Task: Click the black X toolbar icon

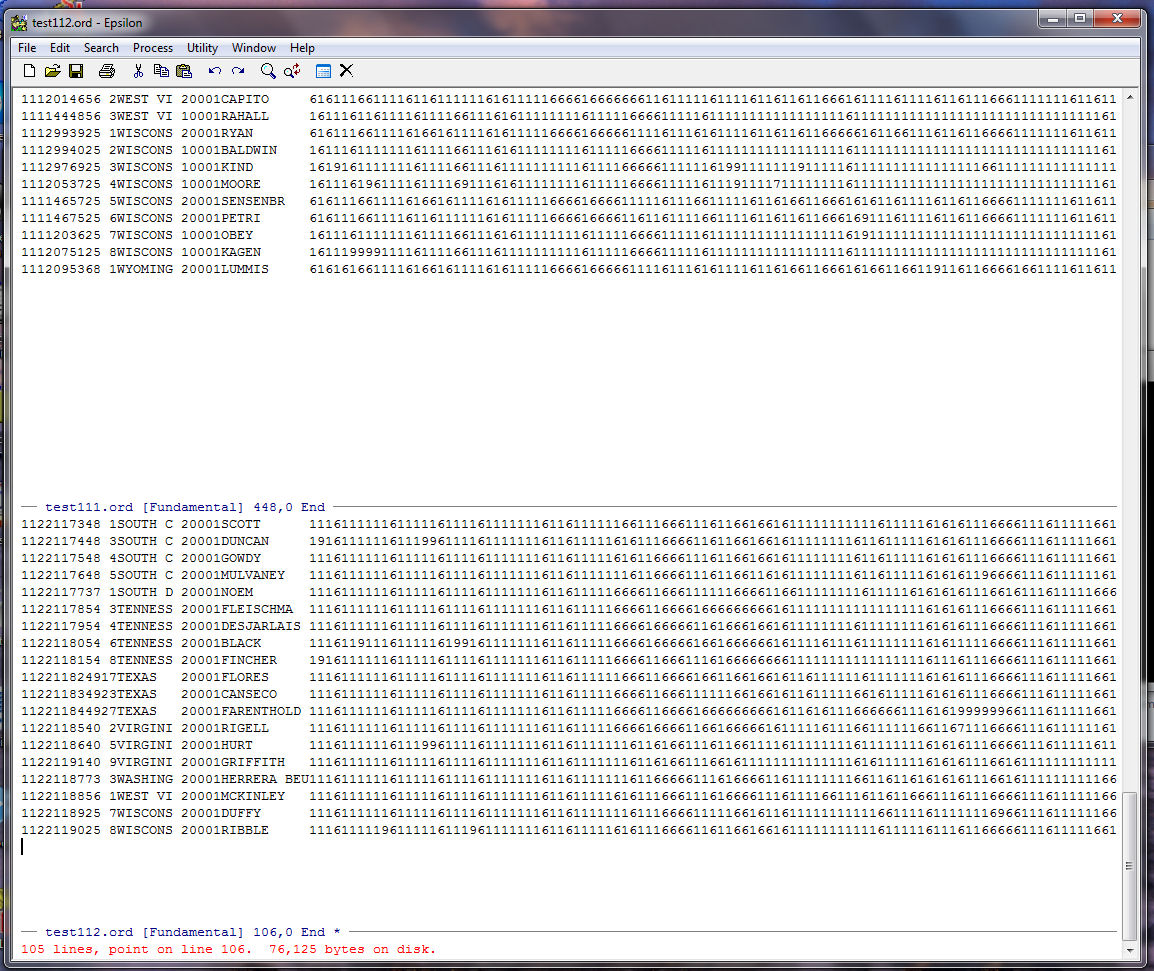Action: (346, 71)
